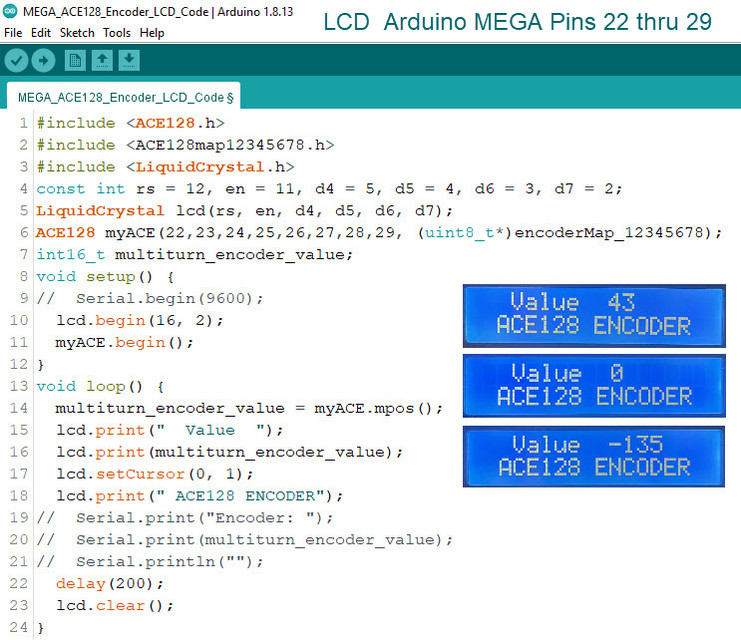Click the #include <LiquidCrystal.h> line

pos(165,167)
